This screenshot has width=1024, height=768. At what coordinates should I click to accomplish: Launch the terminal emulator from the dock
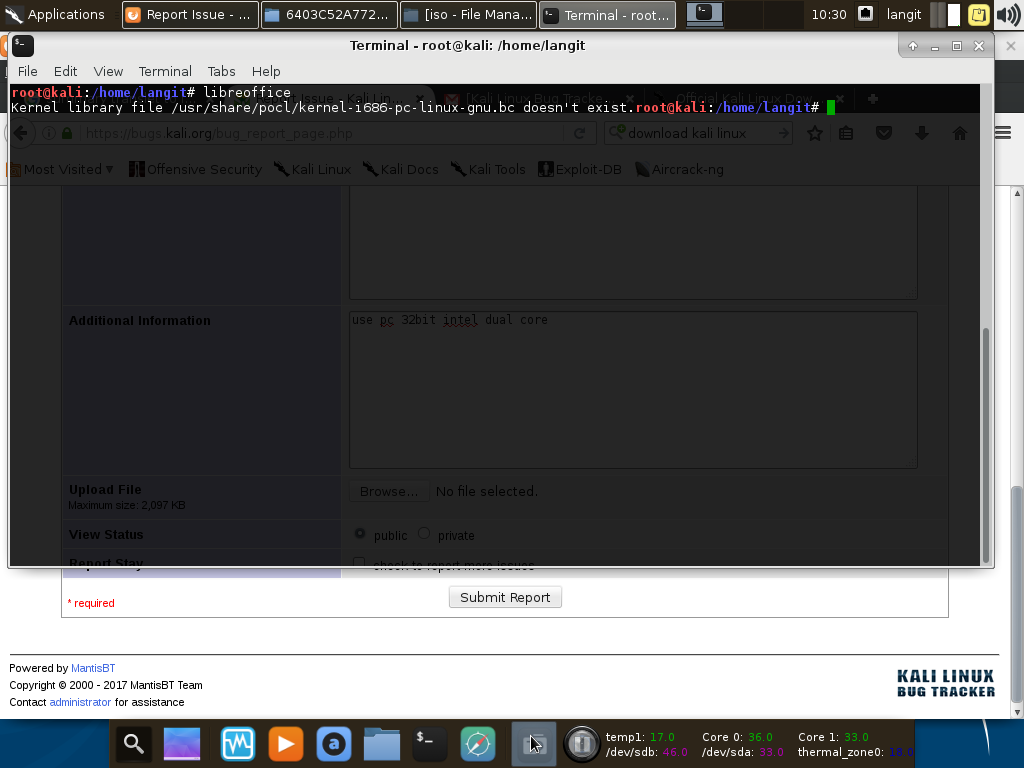(x=430, y=744)
